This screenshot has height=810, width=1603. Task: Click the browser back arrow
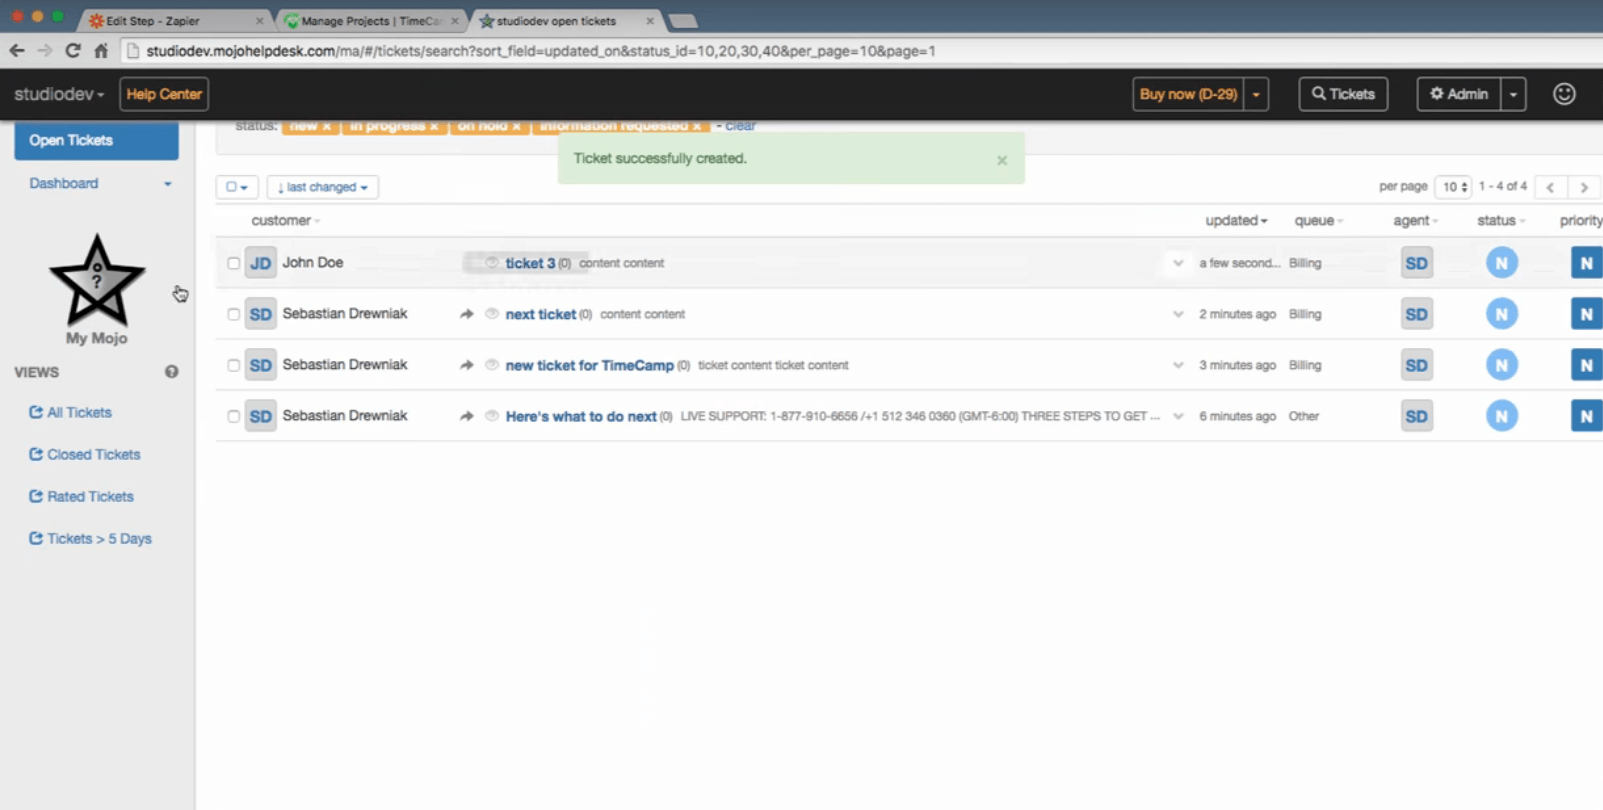tap(17, 50)
